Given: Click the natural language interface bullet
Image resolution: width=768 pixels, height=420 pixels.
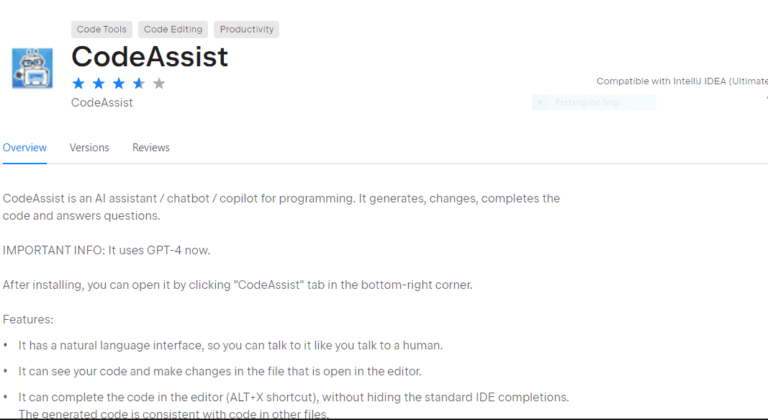Looking at the screenshot, I should (x=231, y=346).
